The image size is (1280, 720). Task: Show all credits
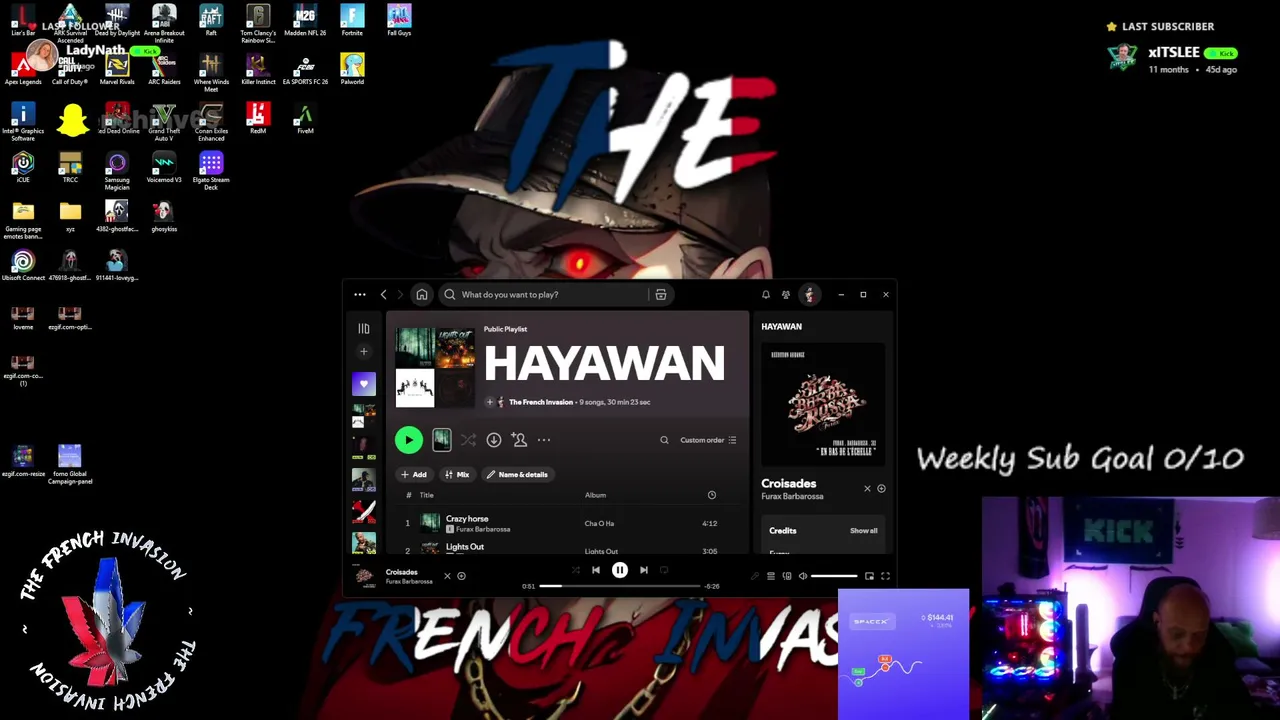pyautogui.click(x=864, y=531)
